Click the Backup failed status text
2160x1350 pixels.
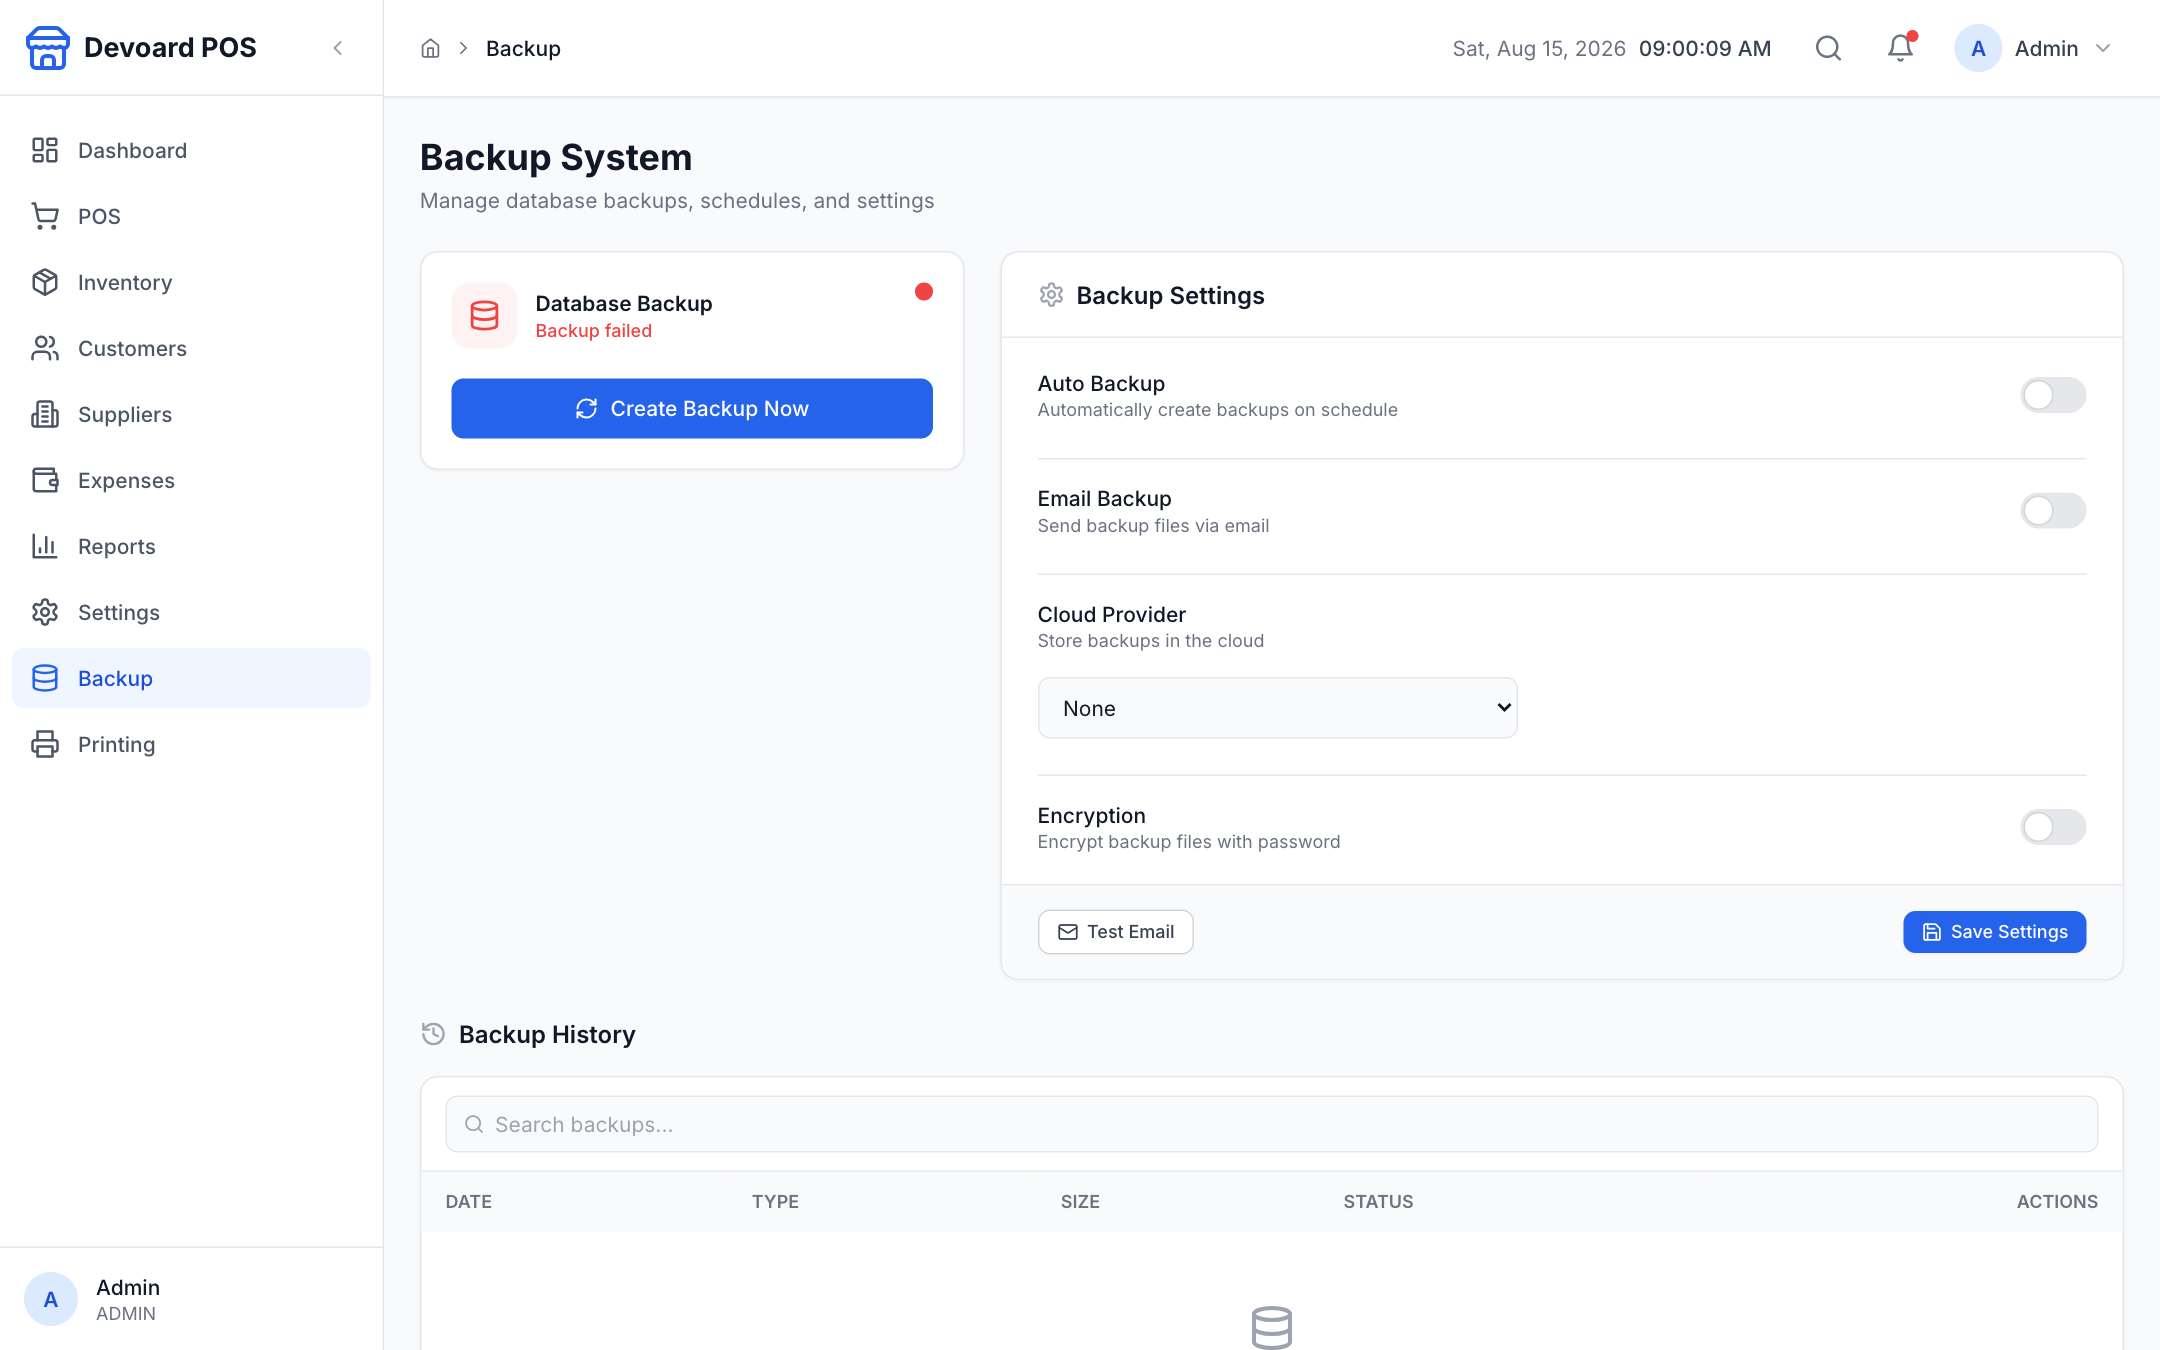(x=593, y=331)
